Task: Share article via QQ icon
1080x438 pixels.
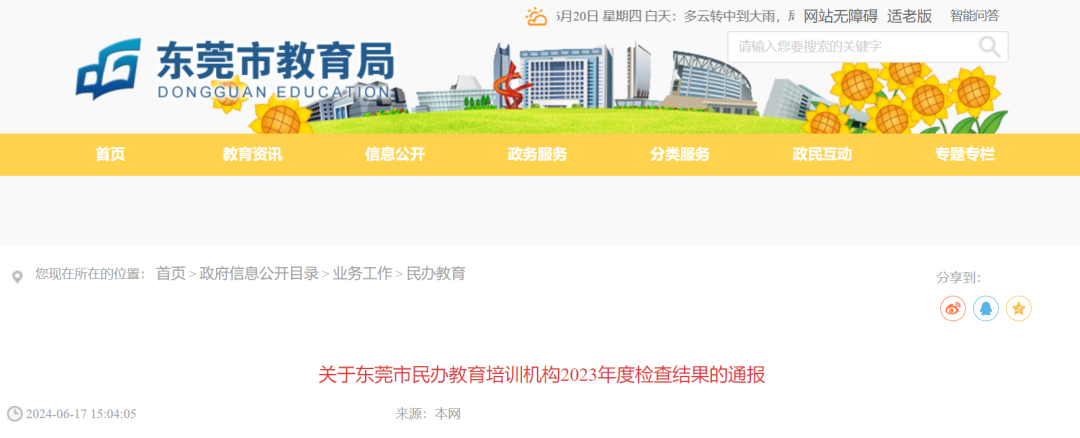Action: [986, 309]
